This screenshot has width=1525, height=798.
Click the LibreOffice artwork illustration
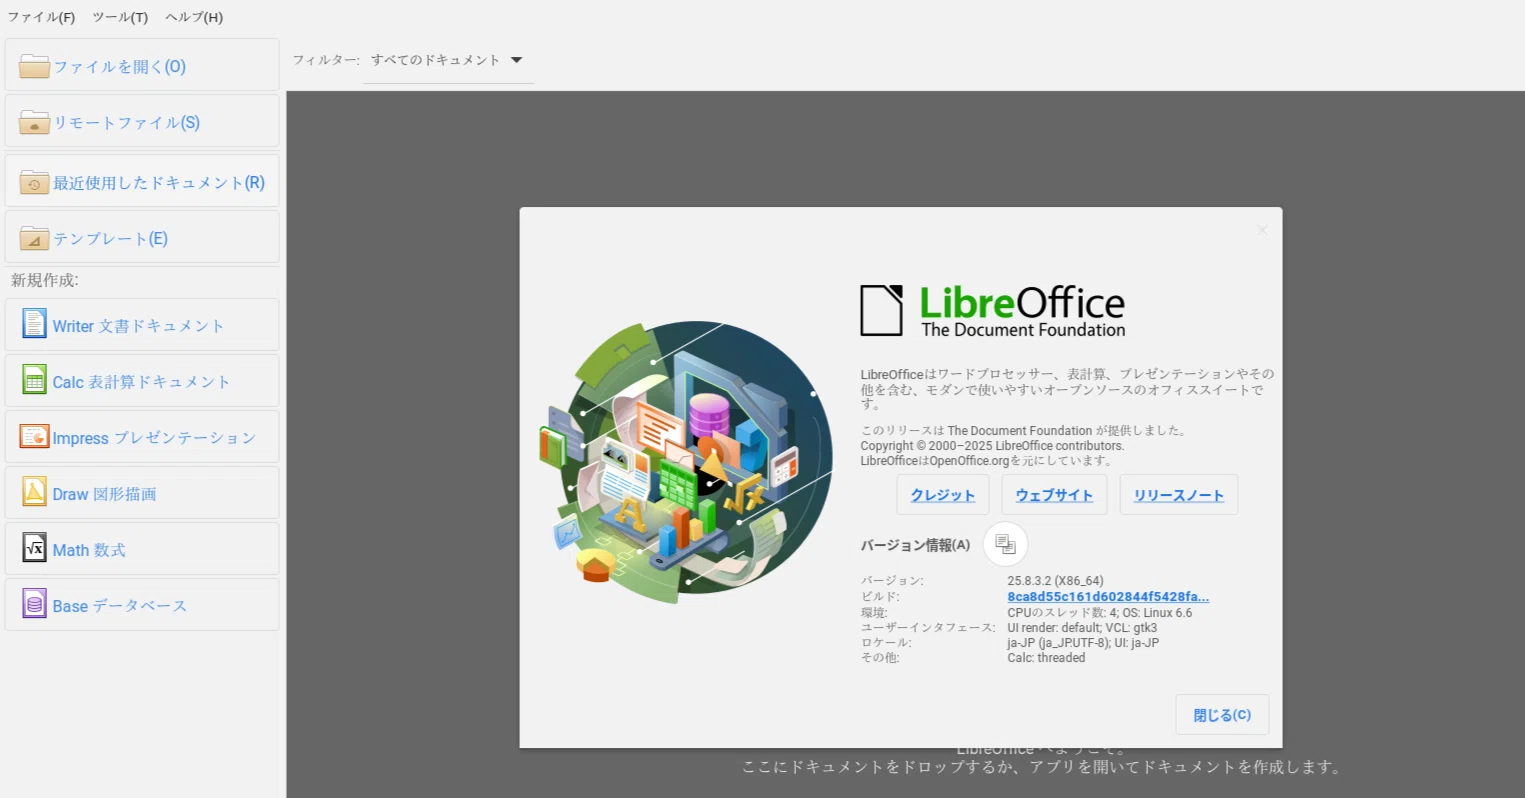pyautogui.click(x=686, y=462)
